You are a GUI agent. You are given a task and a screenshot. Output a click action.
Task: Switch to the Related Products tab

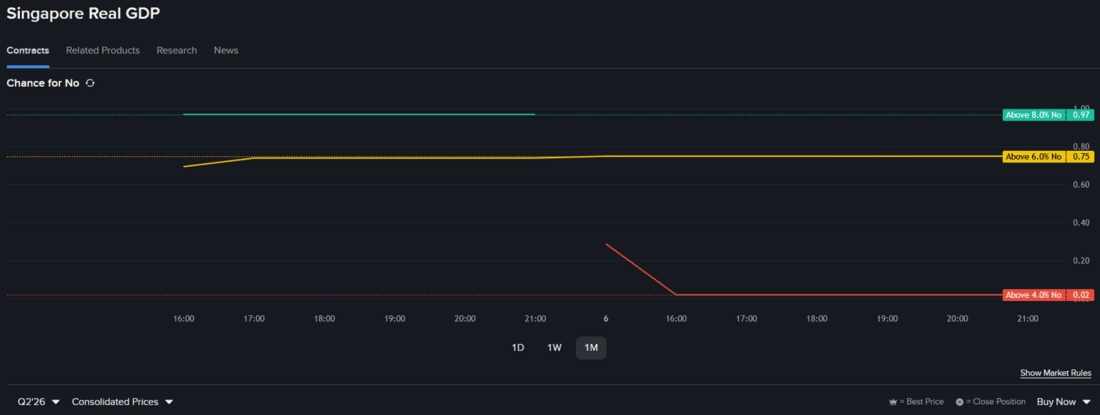tap(102, 50)
